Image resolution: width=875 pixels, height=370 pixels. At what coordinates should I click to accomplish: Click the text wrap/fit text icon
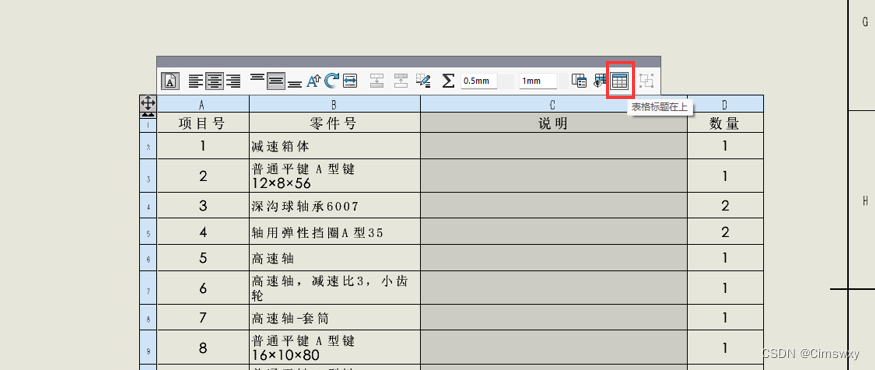click(x=313, y=81)
